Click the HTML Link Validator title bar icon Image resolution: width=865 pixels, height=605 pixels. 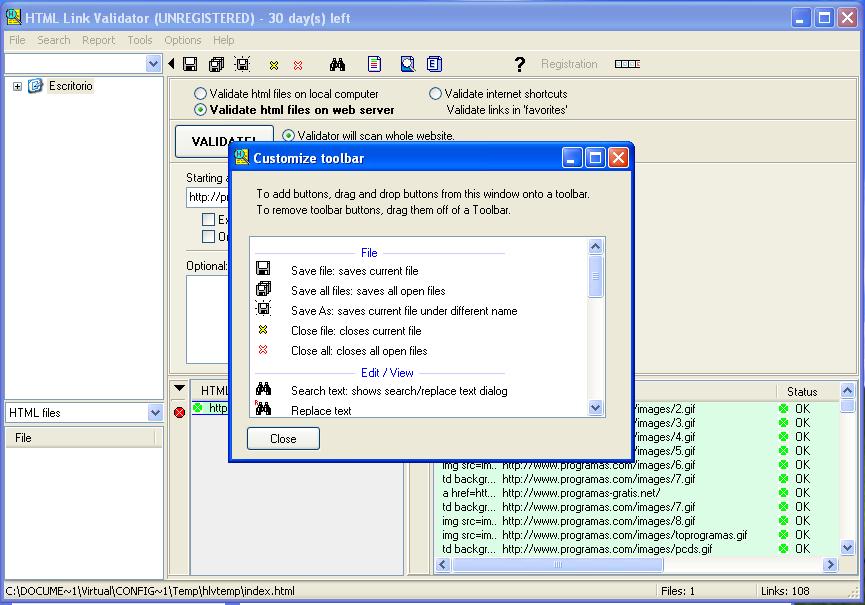13,17
